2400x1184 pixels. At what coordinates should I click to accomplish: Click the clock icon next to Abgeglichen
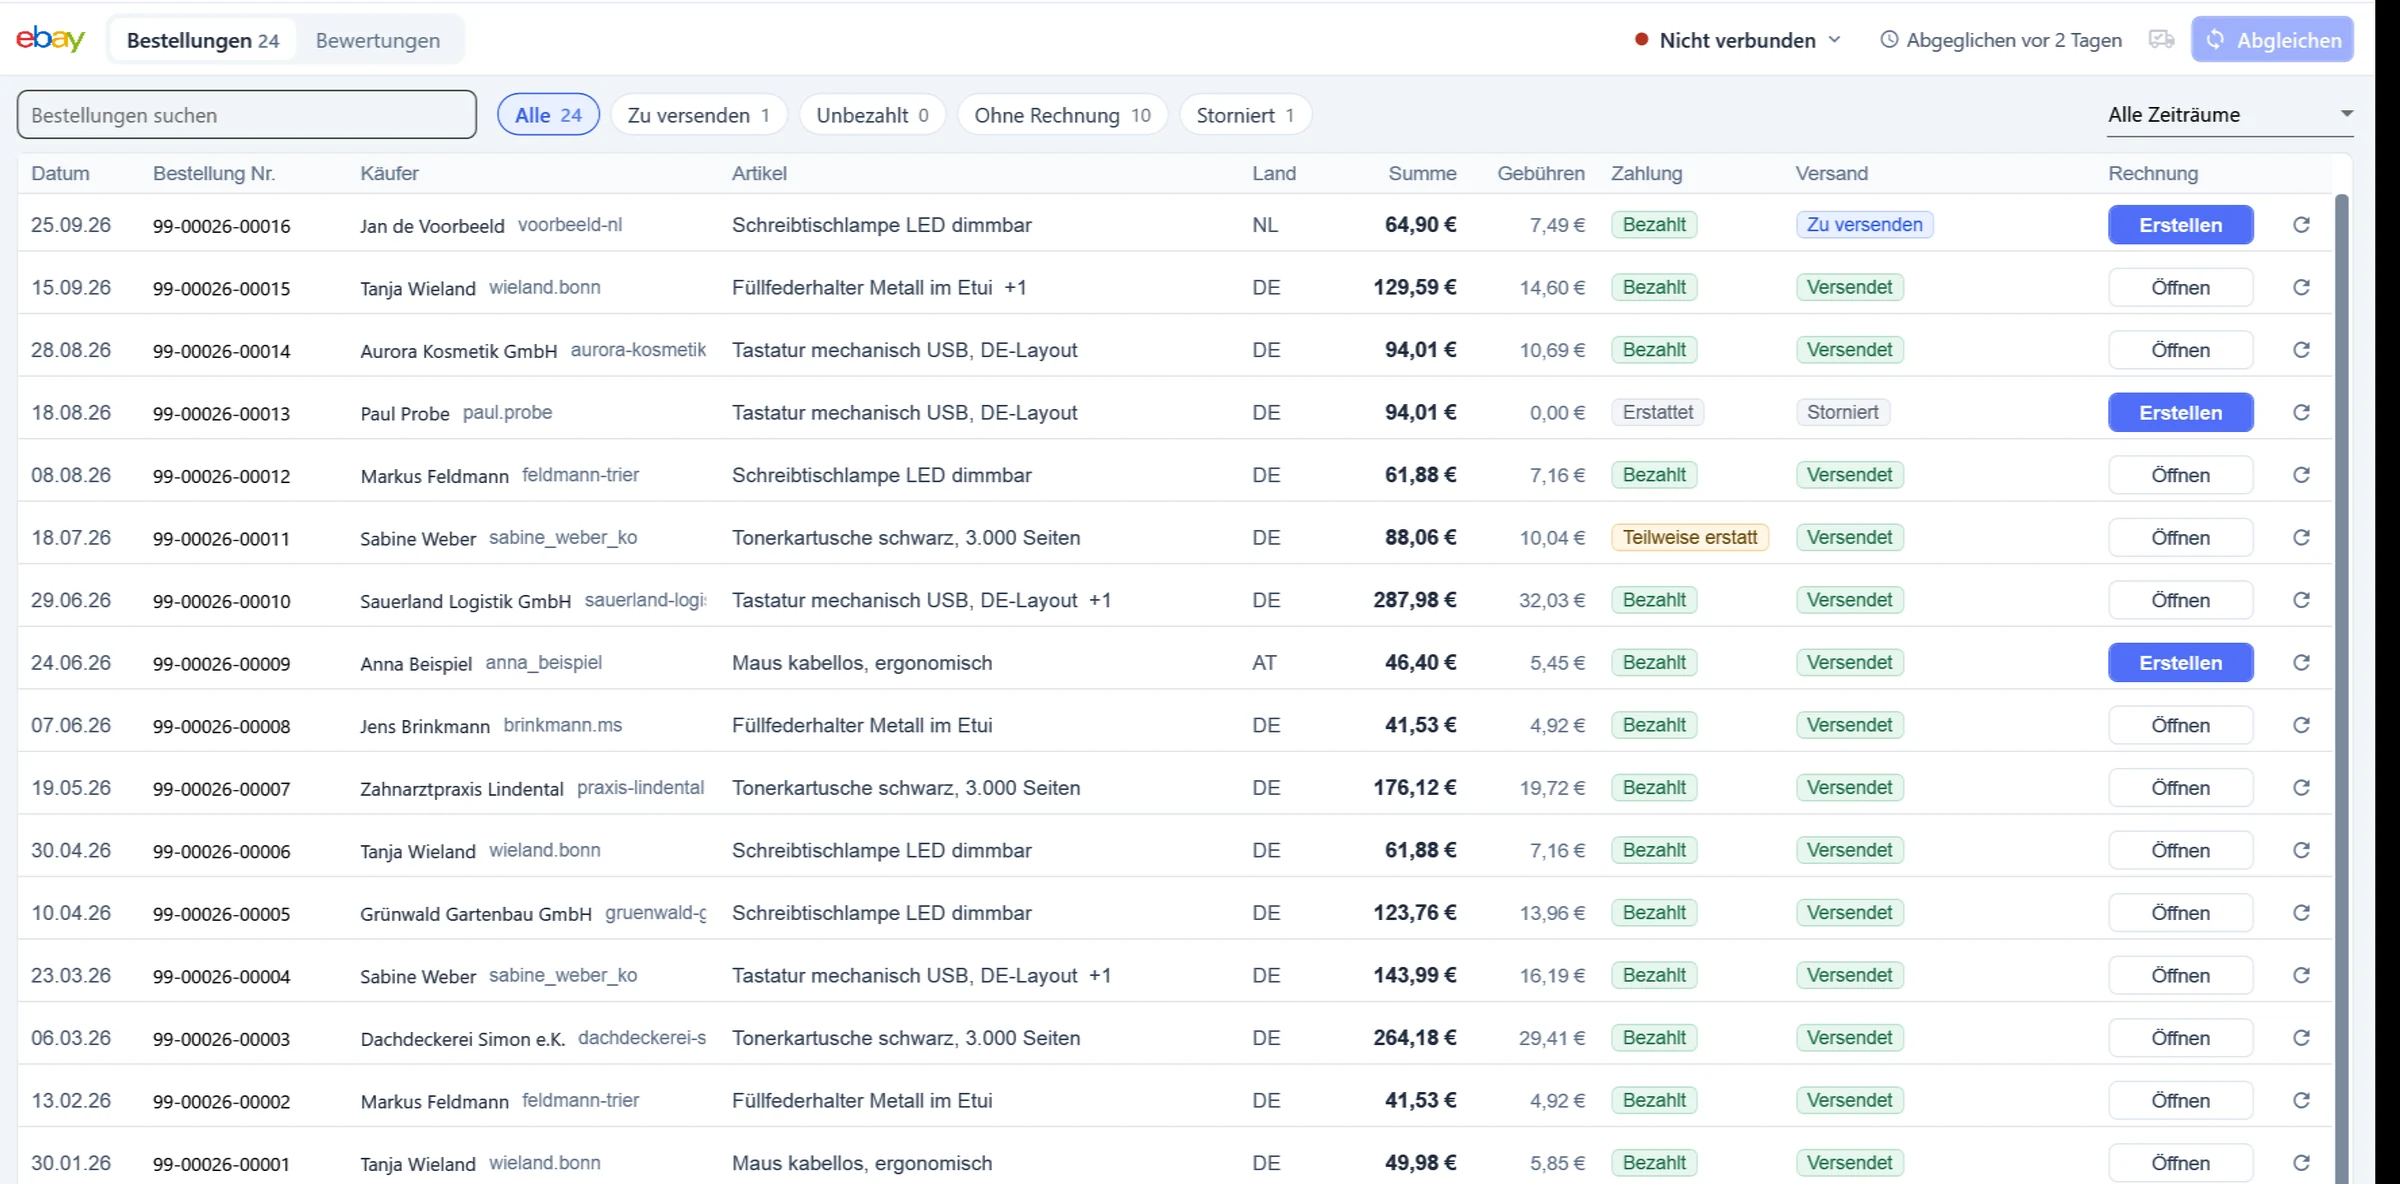pyautogui.click(x=1889, y=40)
